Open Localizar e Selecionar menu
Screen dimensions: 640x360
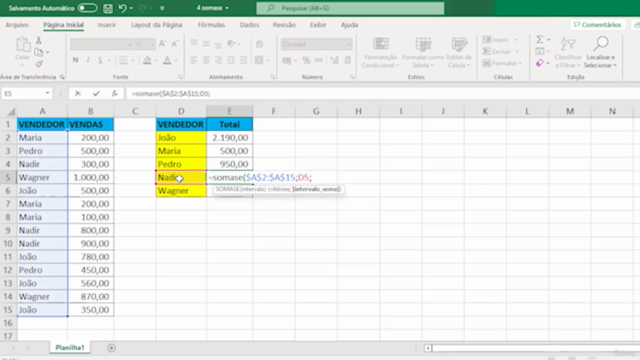point(600,52)
